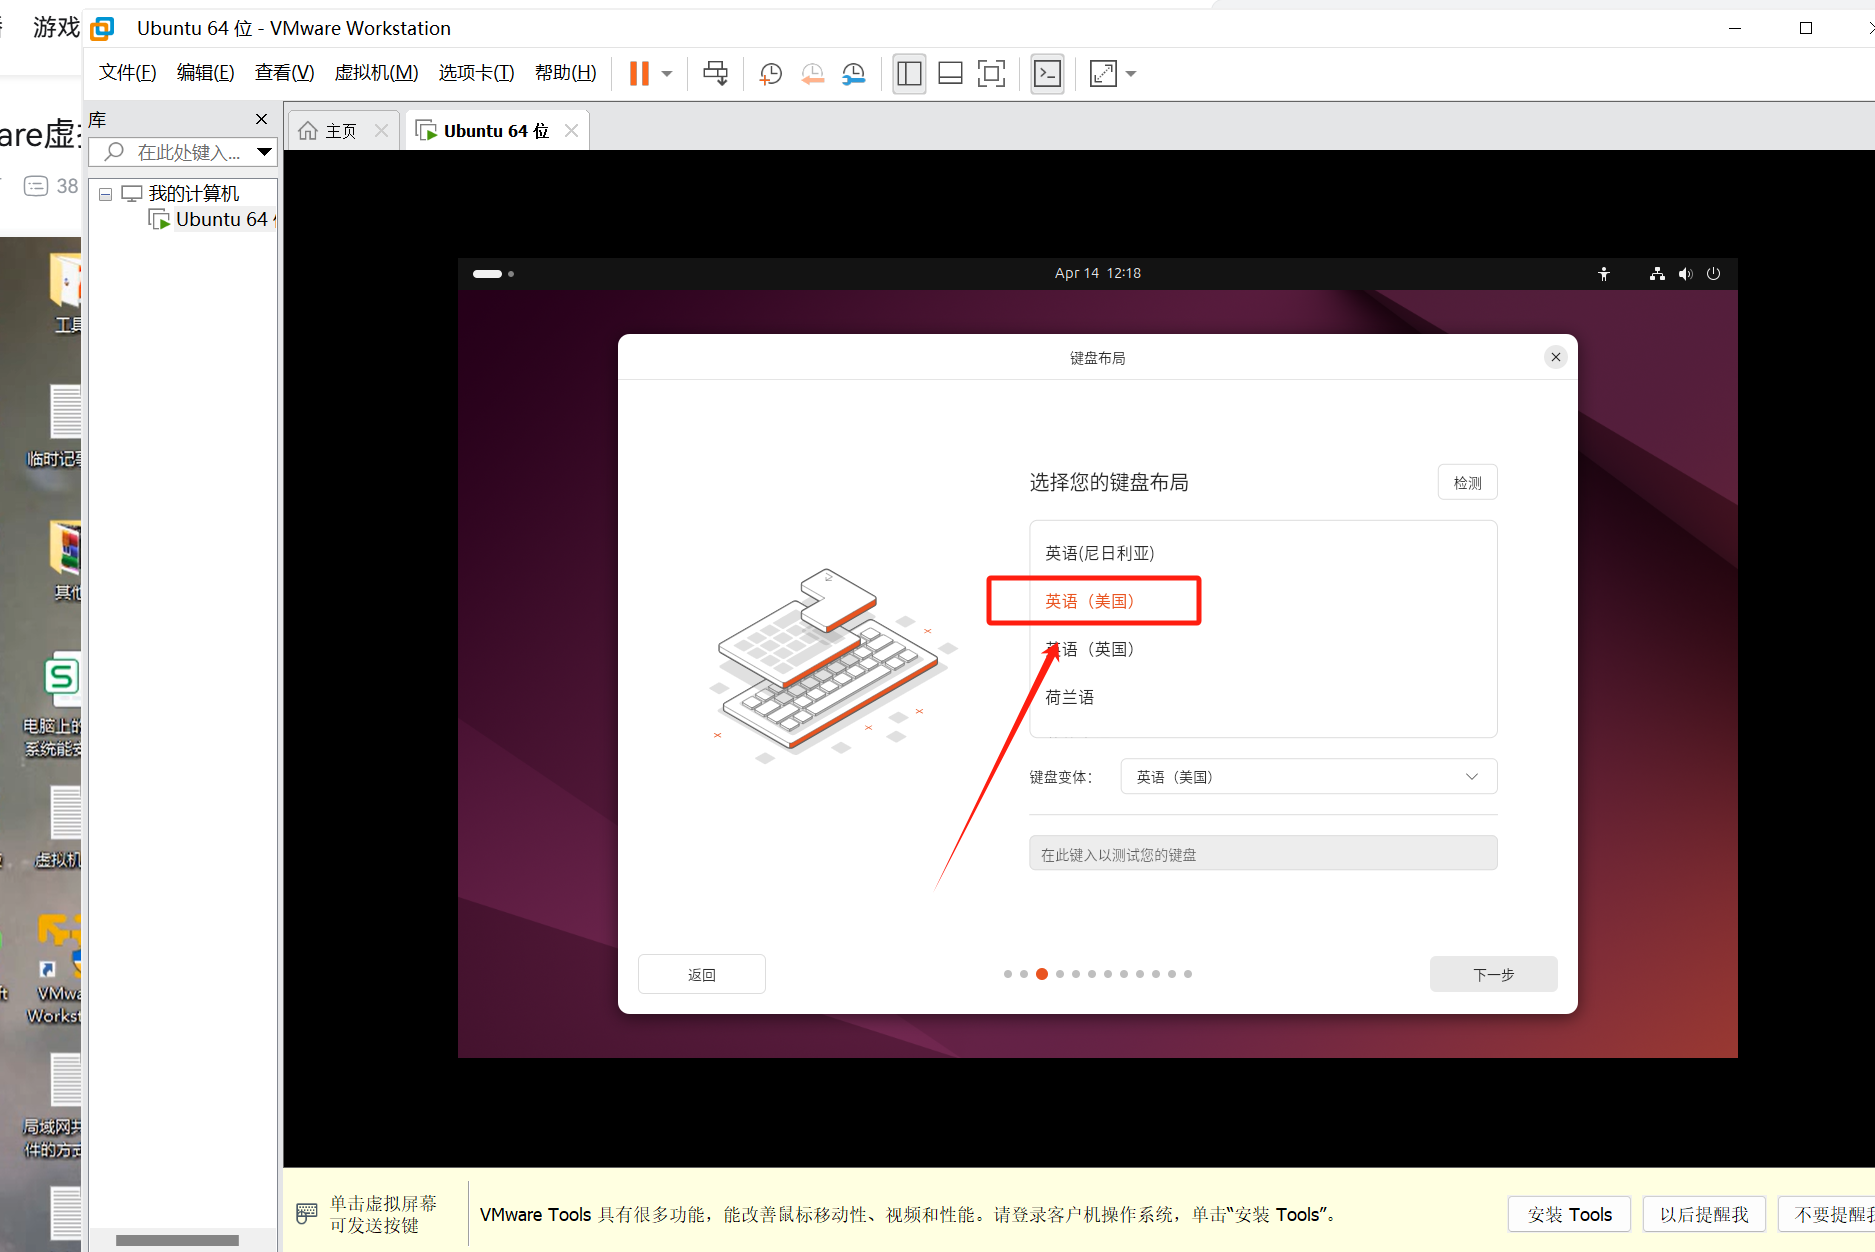Open the 帮助(H) menu
Screen dimensions: 1875x1252
pos(565,72)
